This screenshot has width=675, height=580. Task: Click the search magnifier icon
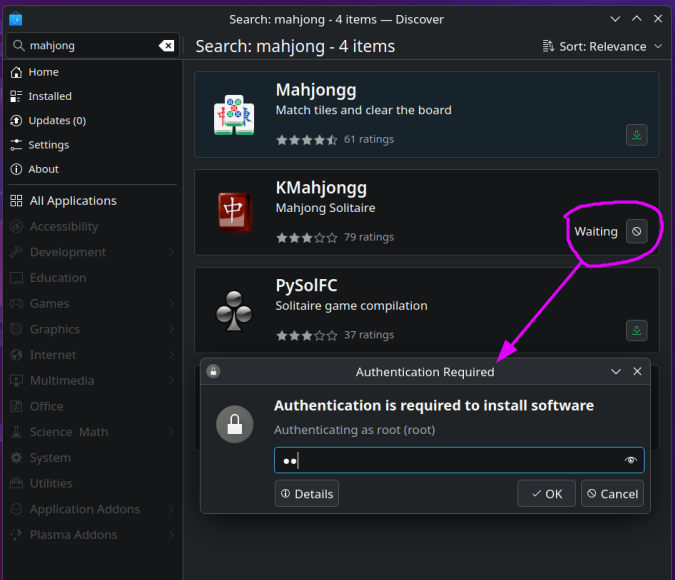pyautogui.click(x=18, y=45)
